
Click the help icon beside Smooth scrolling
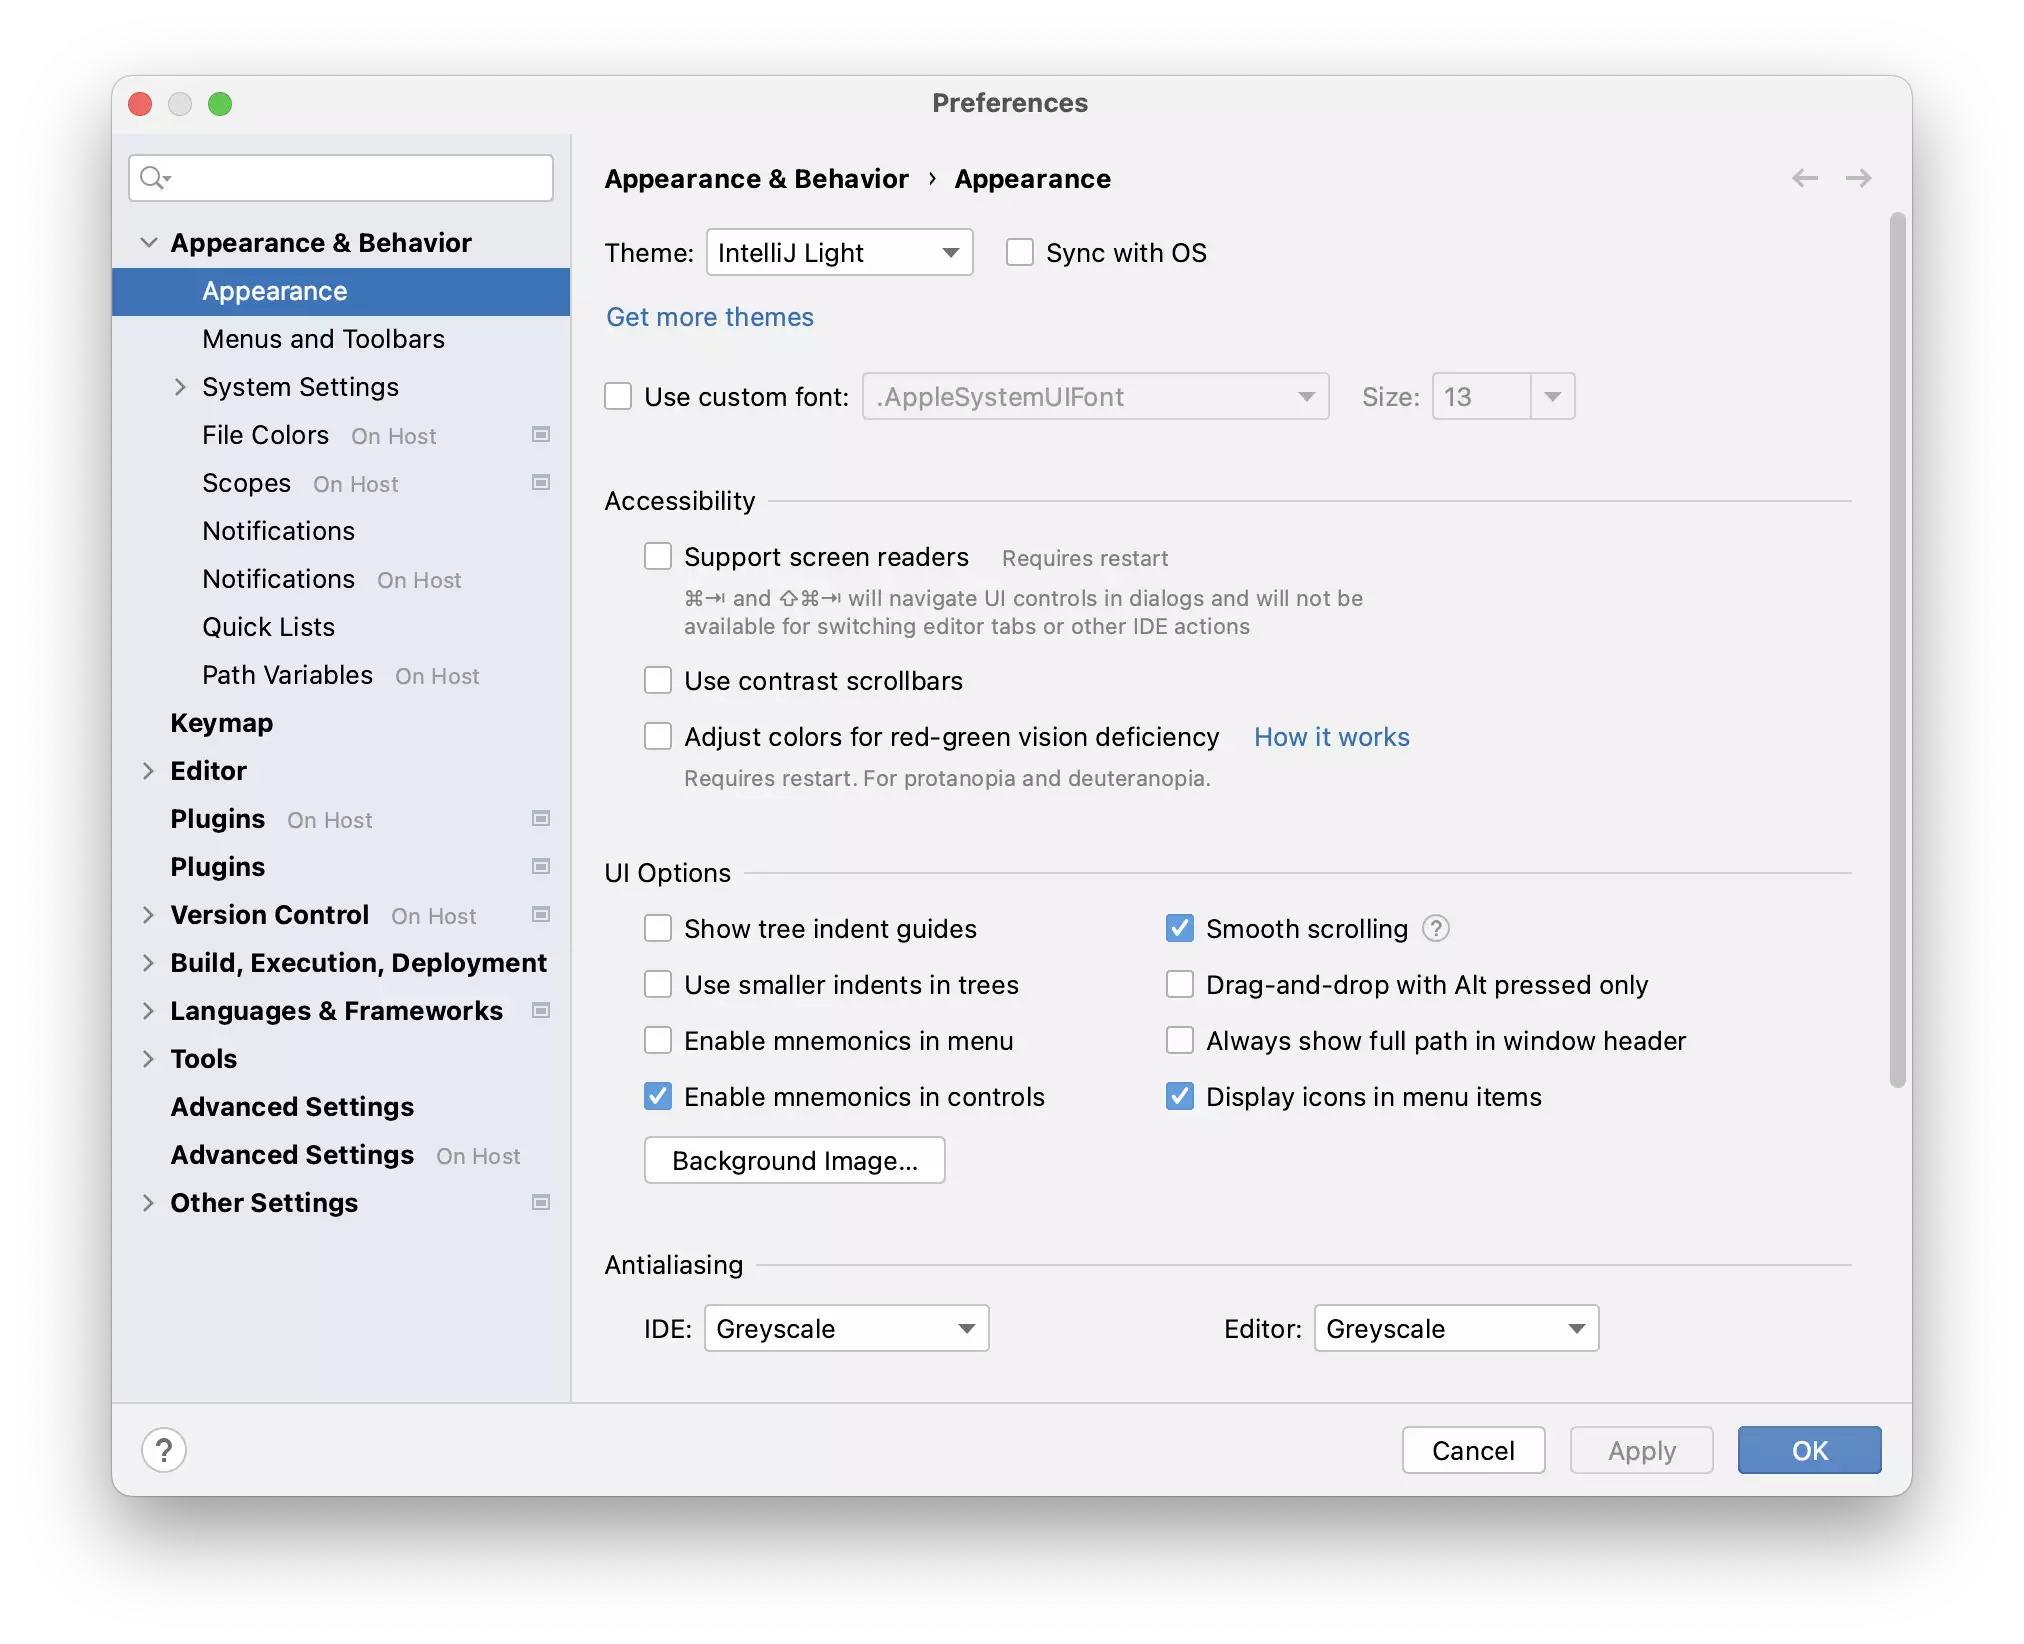(x=1436, y=929)
